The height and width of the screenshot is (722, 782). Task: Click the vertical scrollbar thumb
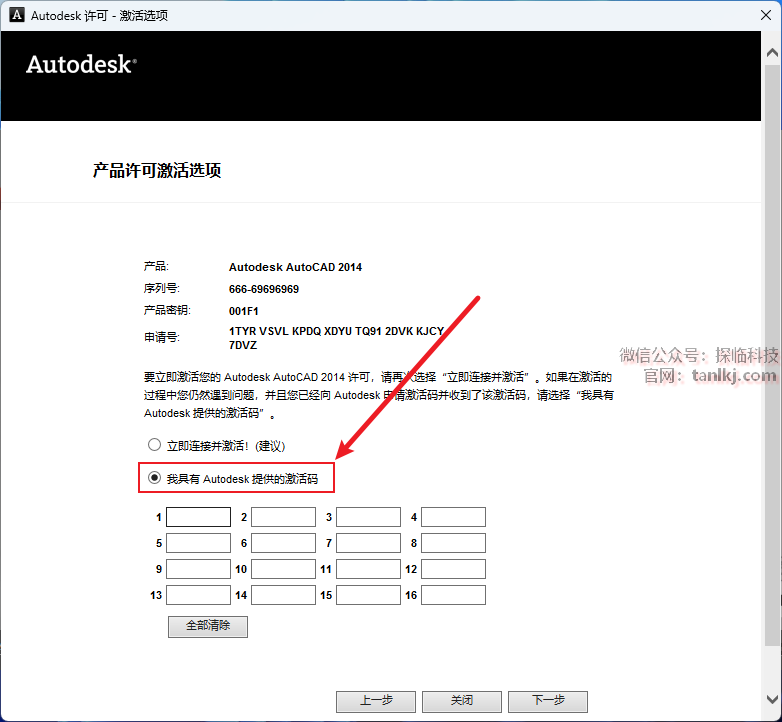click(x=772, y=355)
